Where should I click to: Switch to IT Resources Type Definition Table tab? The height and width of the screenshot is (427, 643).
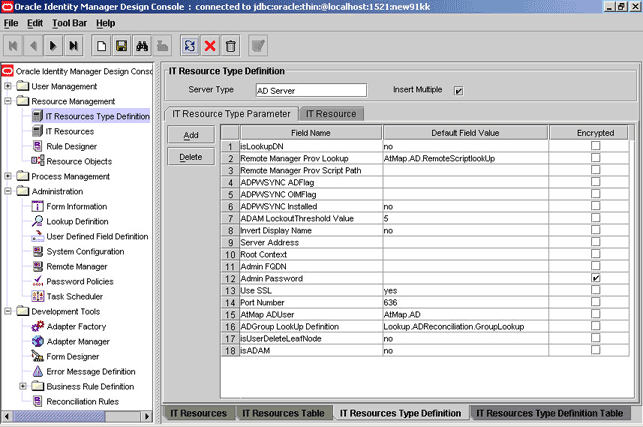[x=550, y=413]
